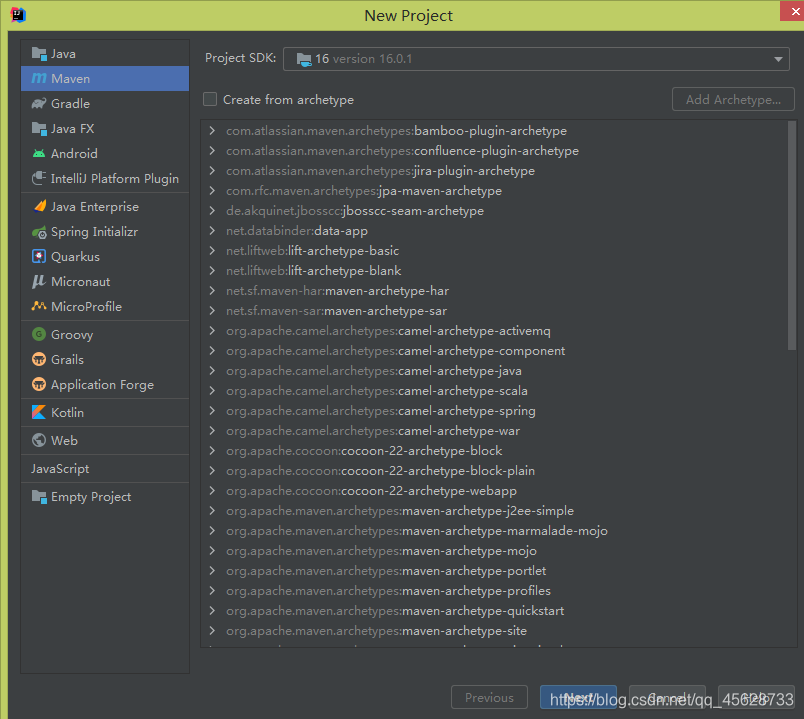Click the Add Archetype... button
Image resolution: width=804 pixels, height=719 pixels.
[733, 99]
